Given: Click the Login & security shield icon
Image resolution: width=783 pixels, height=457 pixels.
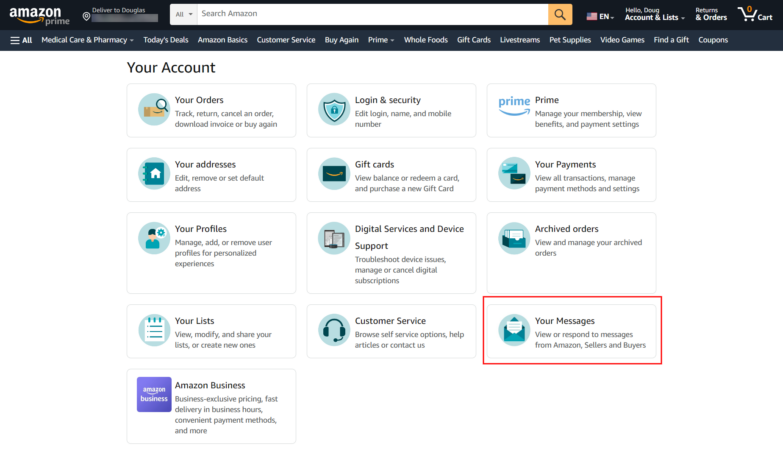Looking at the screenshot, I should (x=334, y=109).
